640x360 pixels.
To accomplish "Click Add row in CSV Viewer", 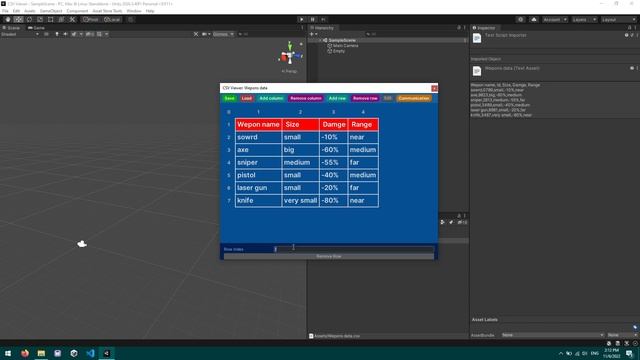I will pyautogui.click(x=337, y=98).
